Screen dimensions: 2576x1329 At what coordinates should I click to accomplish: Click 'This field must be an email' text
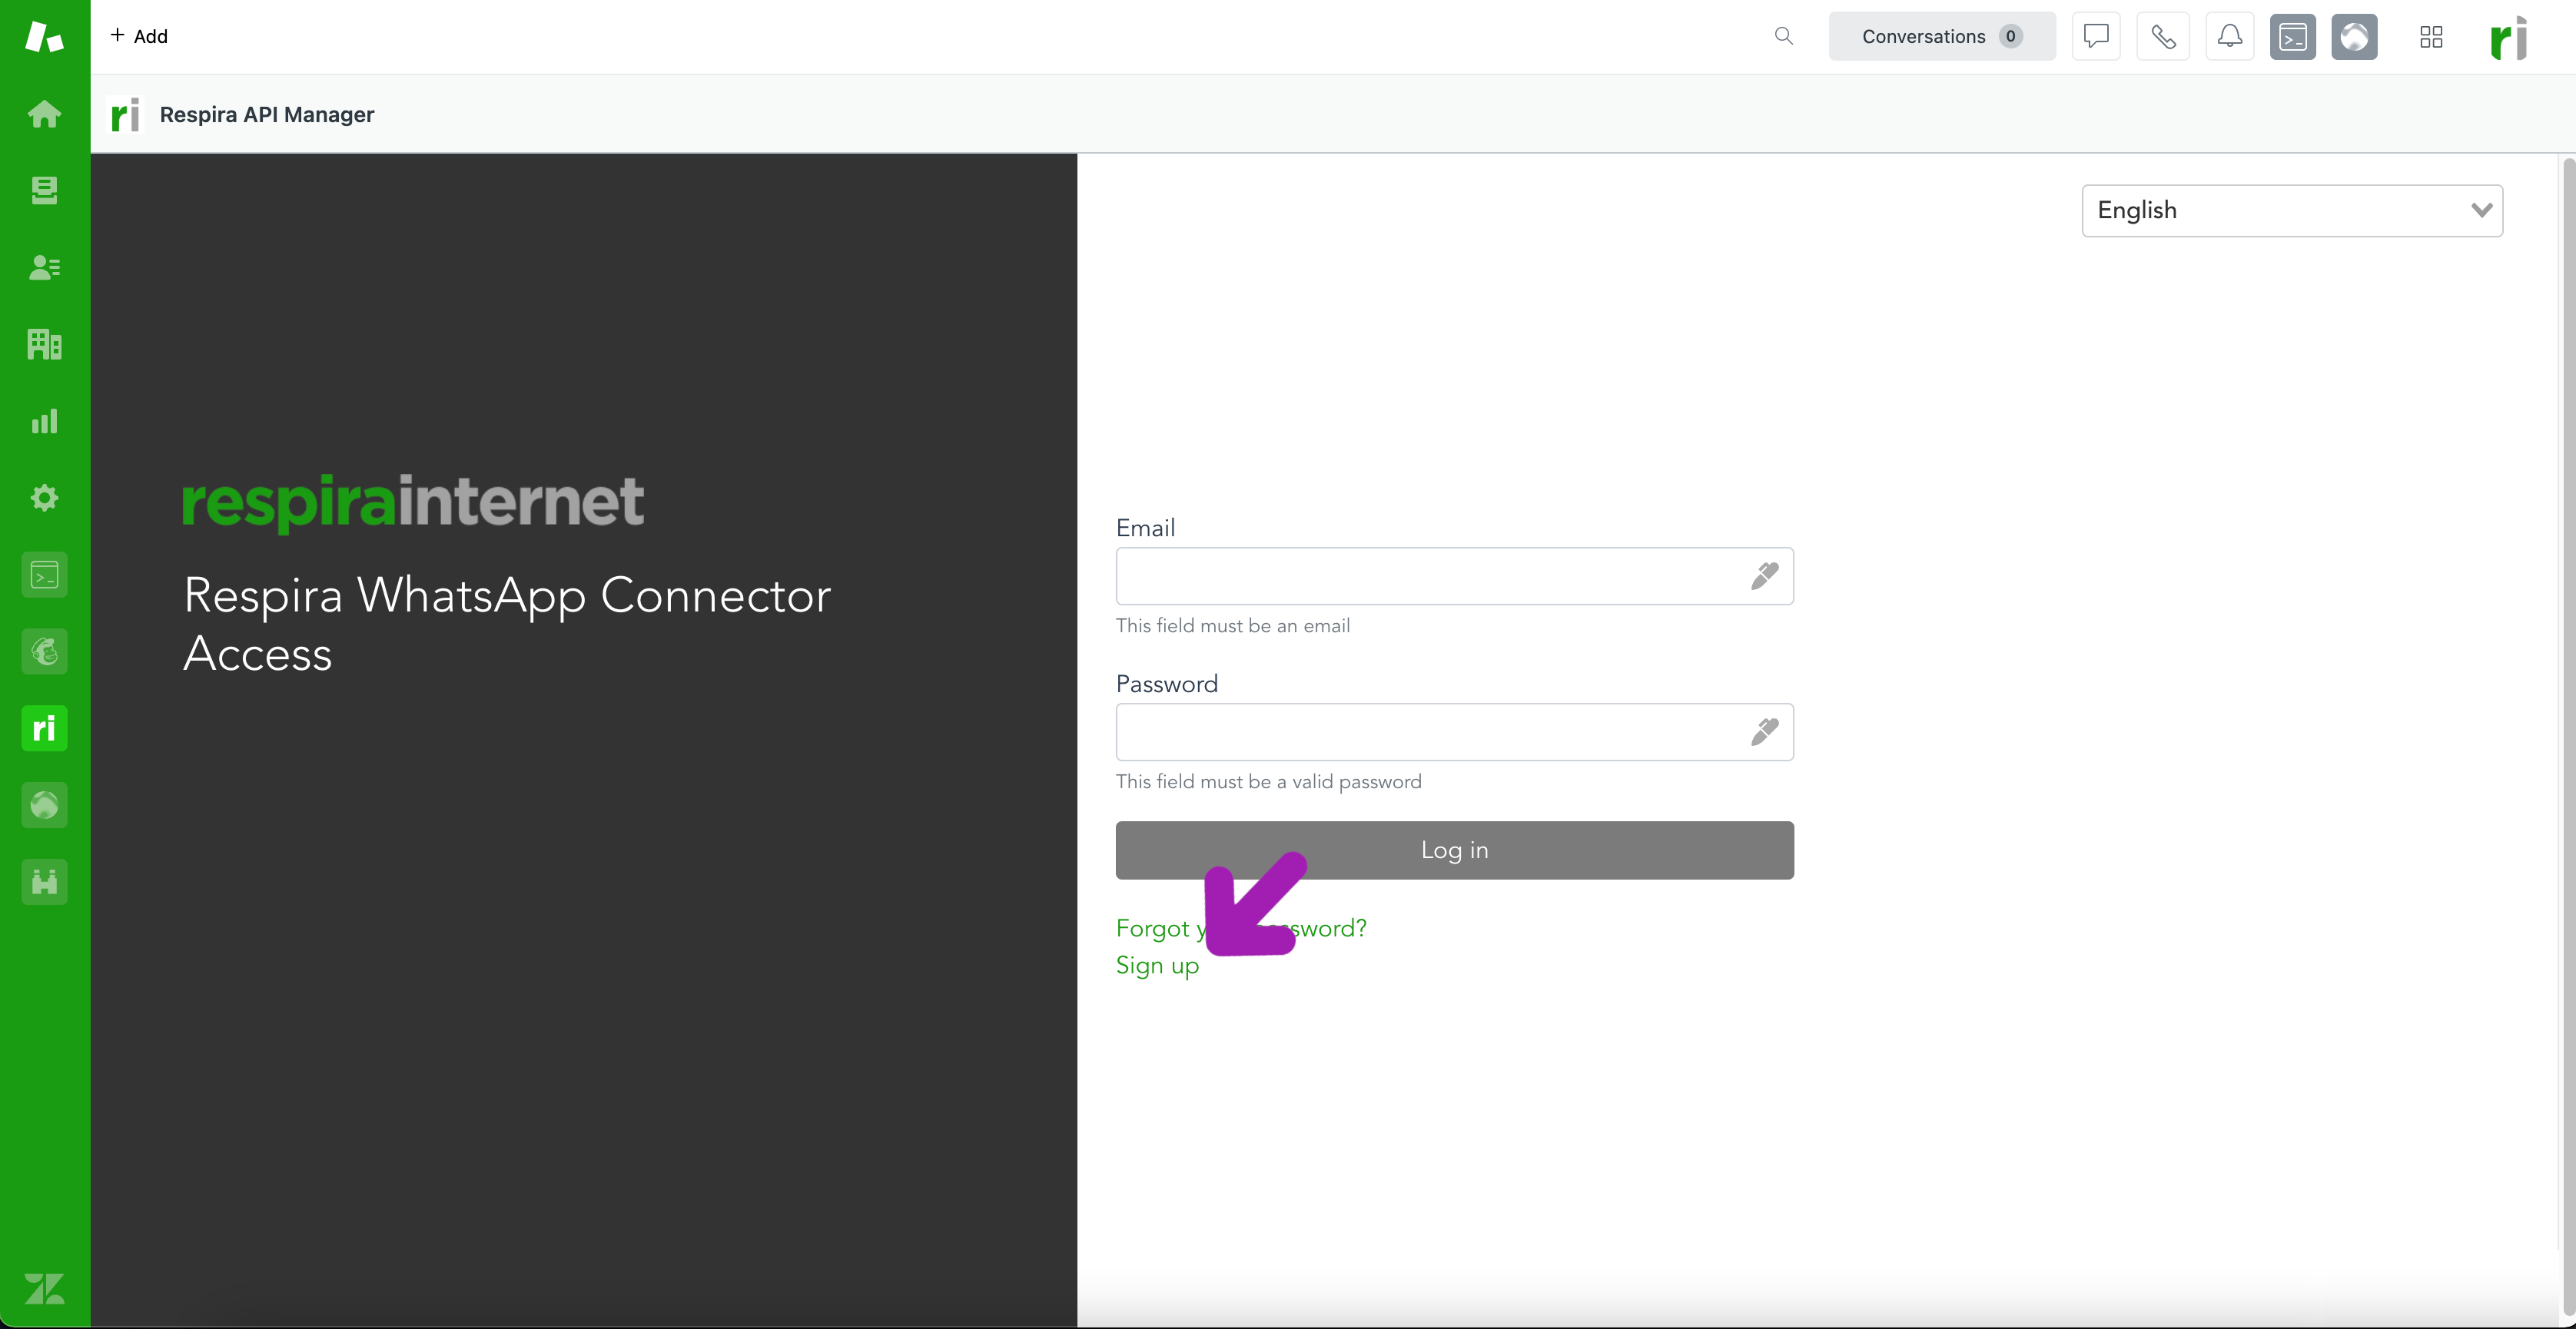point(1232,626)
